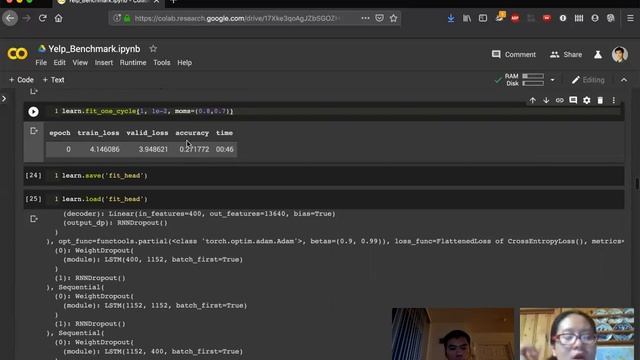Viewport: 640px width, 360px height.
Task: Show the Firefox downloads panel
Action: tap(451, 18)
